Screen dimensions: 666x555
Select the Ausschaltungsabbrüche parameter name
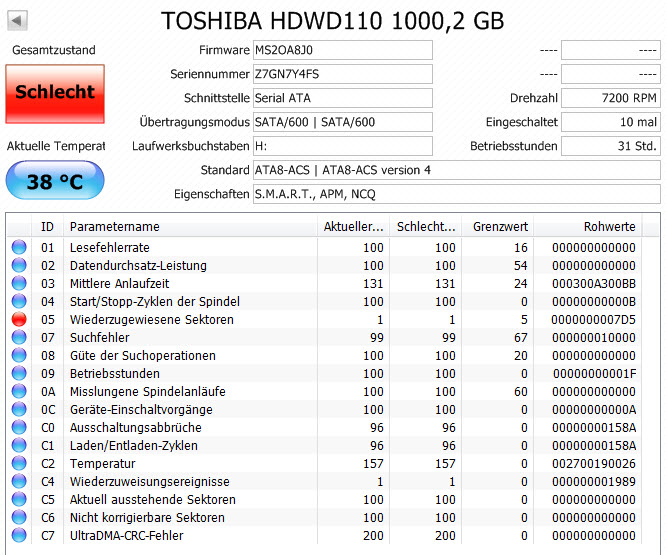pos(135,427)
